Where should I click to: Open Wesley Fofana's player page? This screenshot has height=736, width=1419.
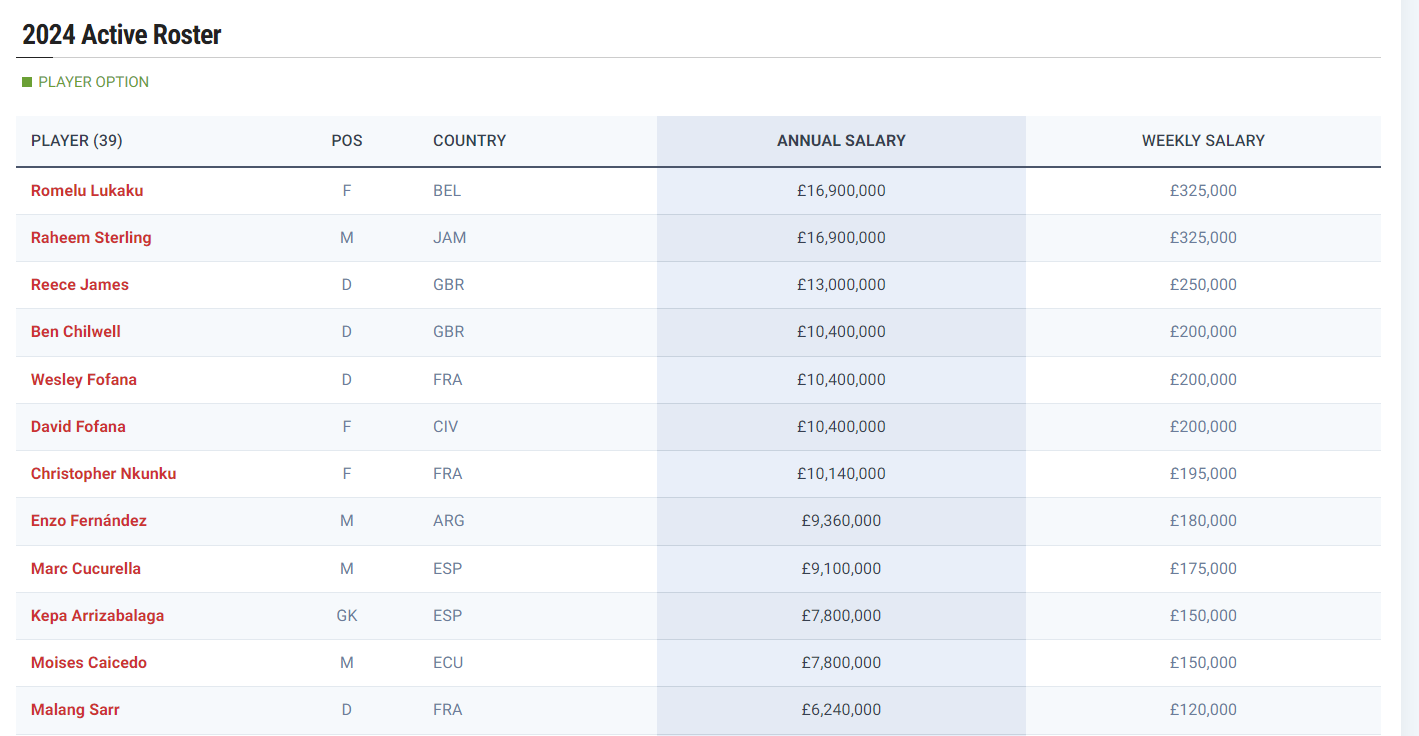tap(84, 380)
